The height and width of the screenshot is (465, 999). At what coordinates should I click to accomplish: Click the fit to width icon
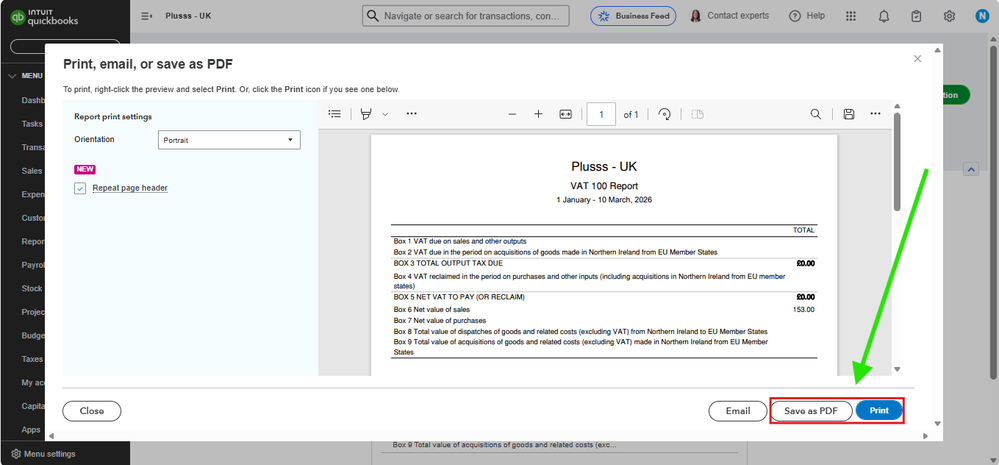[566, 114]
